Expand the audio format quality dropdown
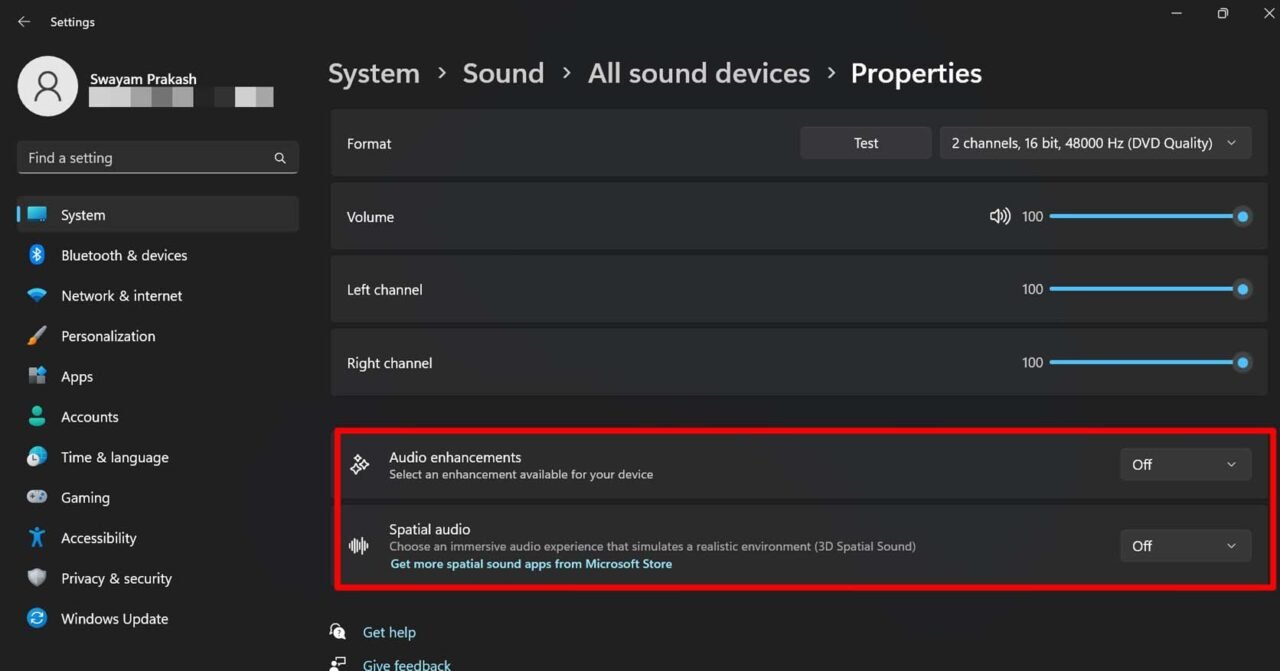This screenshot has height=671, width=1280. (x=1095, y=142)
